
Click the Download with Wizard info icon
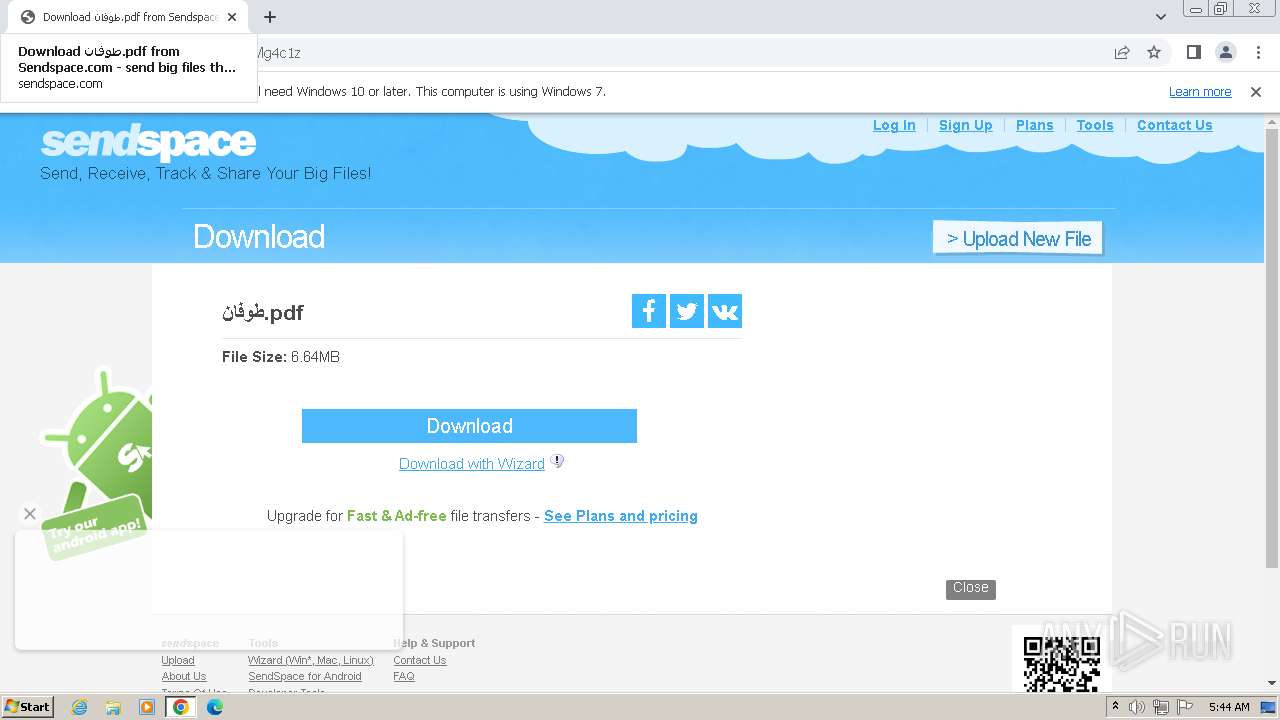(558, 461)
